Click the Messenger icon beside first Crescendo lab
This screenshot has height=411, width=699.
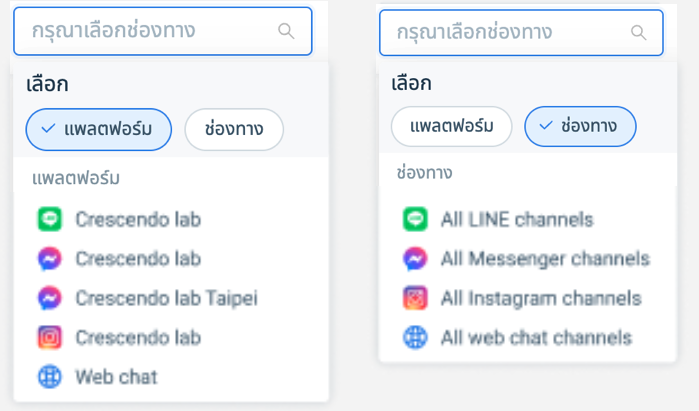click(49, 259)
